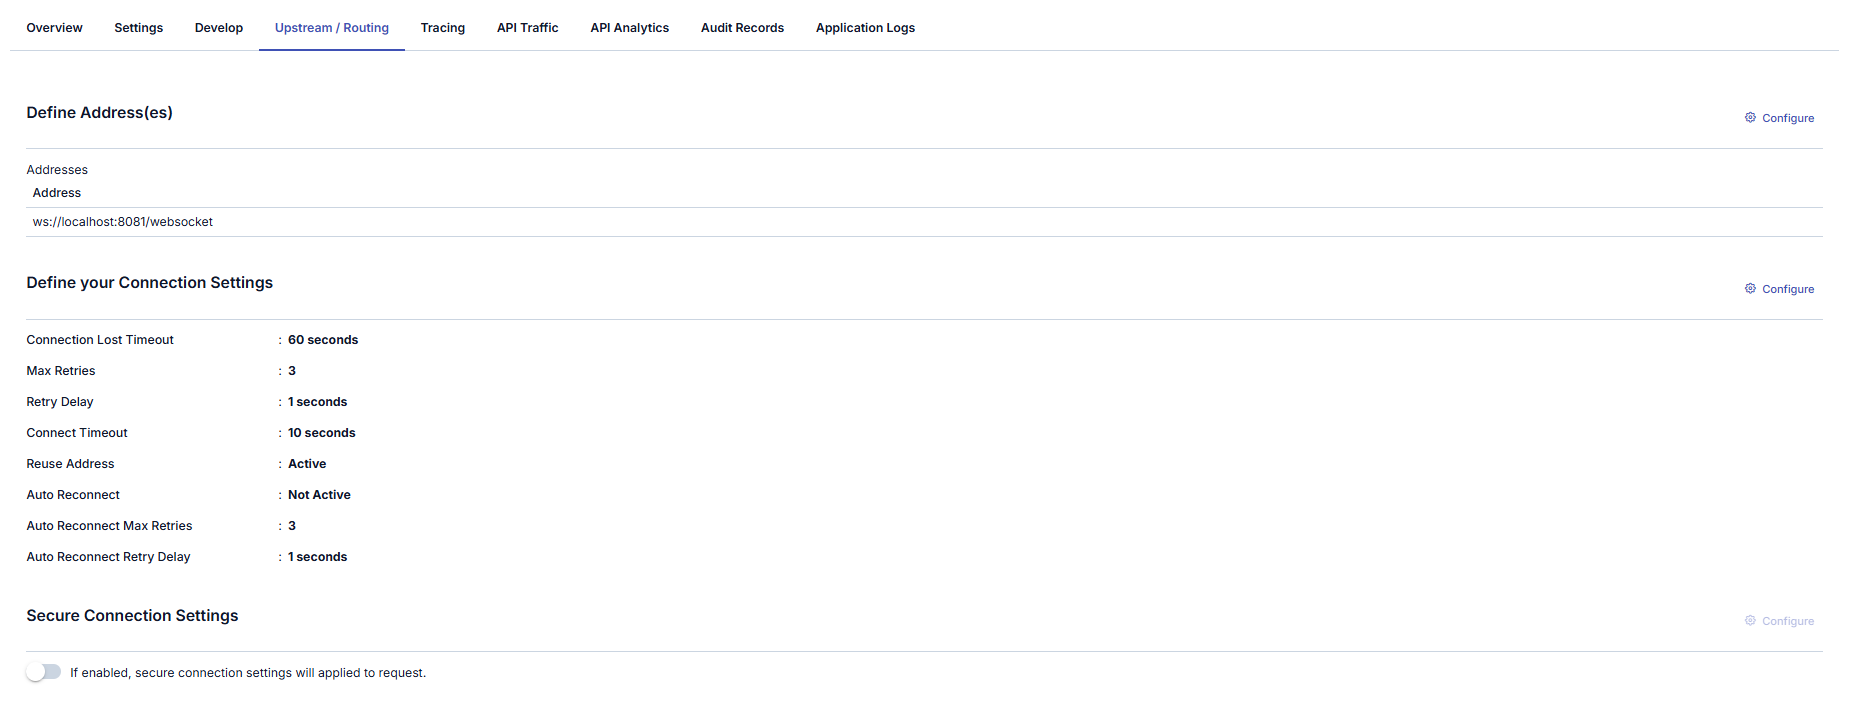Open the Overview tab
The width and height of the screenshot is (1852, 708).
pyautogui.click(x=54, y=28)
